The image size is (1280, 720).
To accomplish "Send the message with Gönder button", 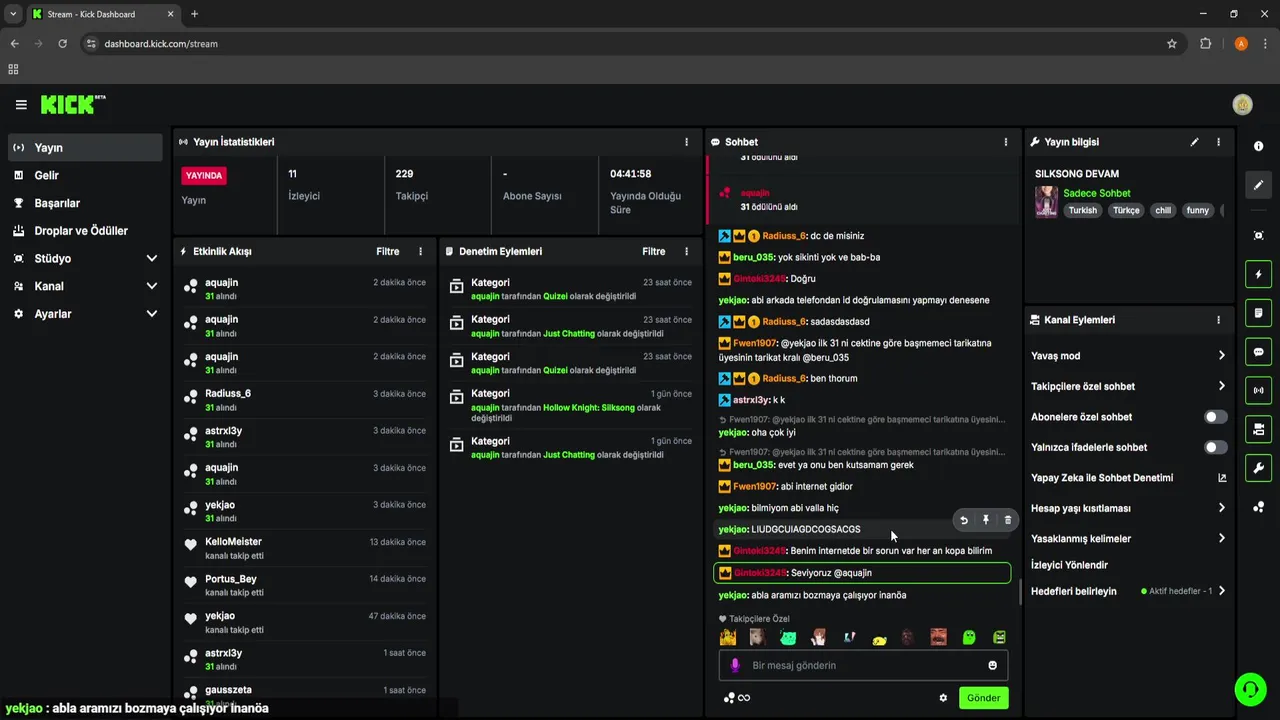I will [983, 698].
